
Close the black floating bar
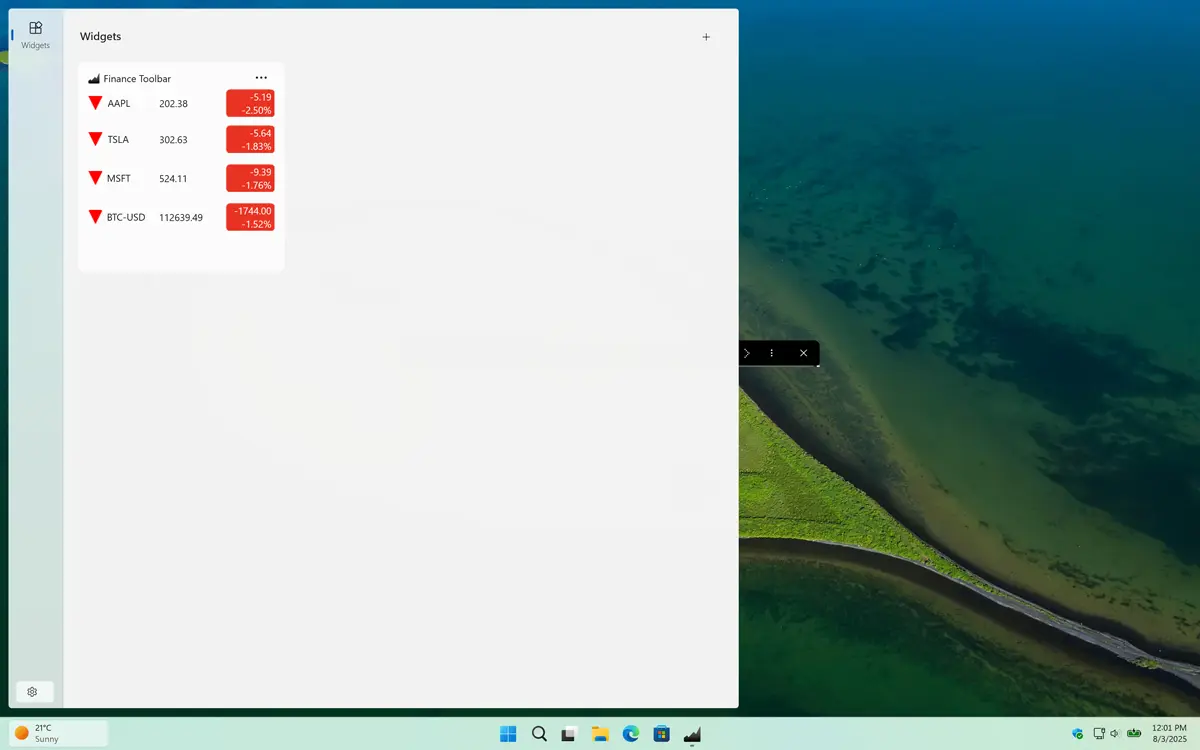click(x=803, y=353)
